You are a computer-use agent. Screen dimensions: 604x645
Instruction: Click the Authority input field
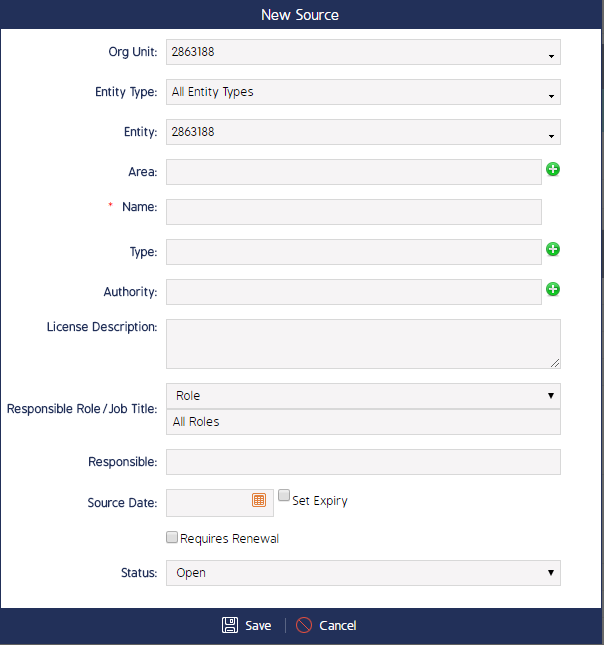click(354, 292)
